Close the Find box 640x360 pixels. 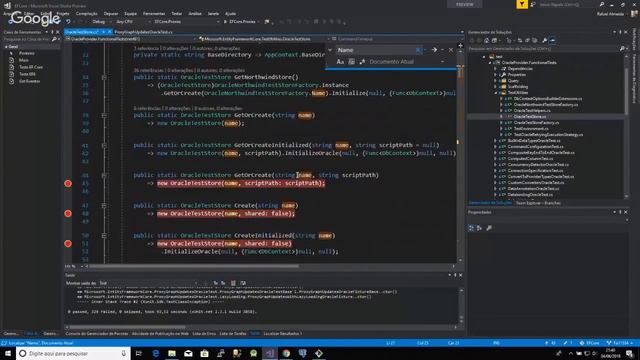coord(451,50)
